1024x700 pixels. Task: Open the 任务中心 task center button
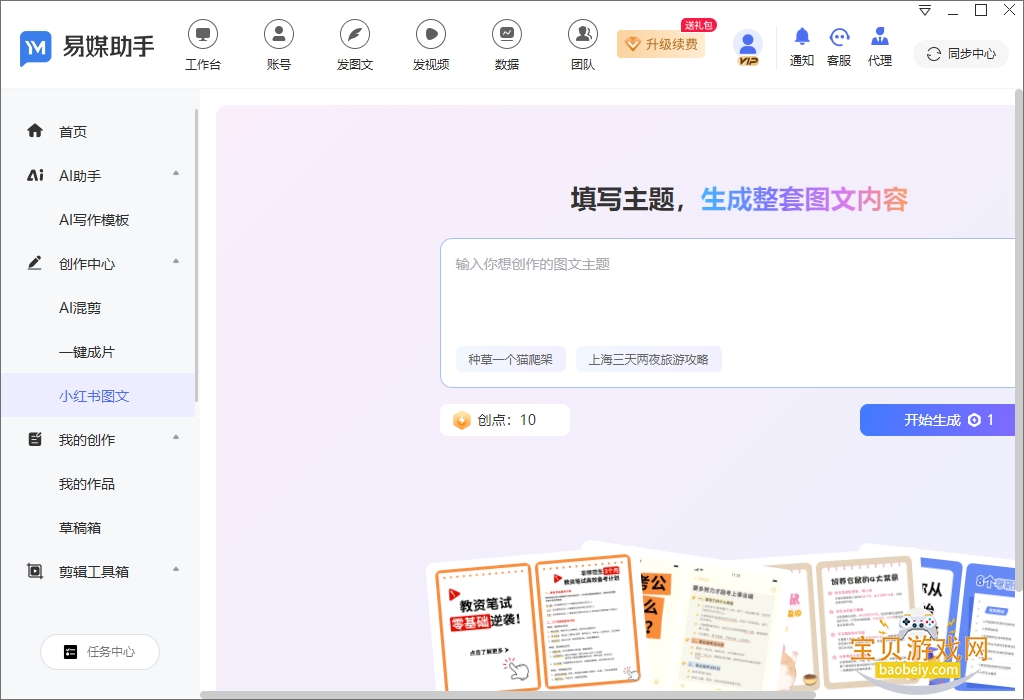[x=100, y=652]
